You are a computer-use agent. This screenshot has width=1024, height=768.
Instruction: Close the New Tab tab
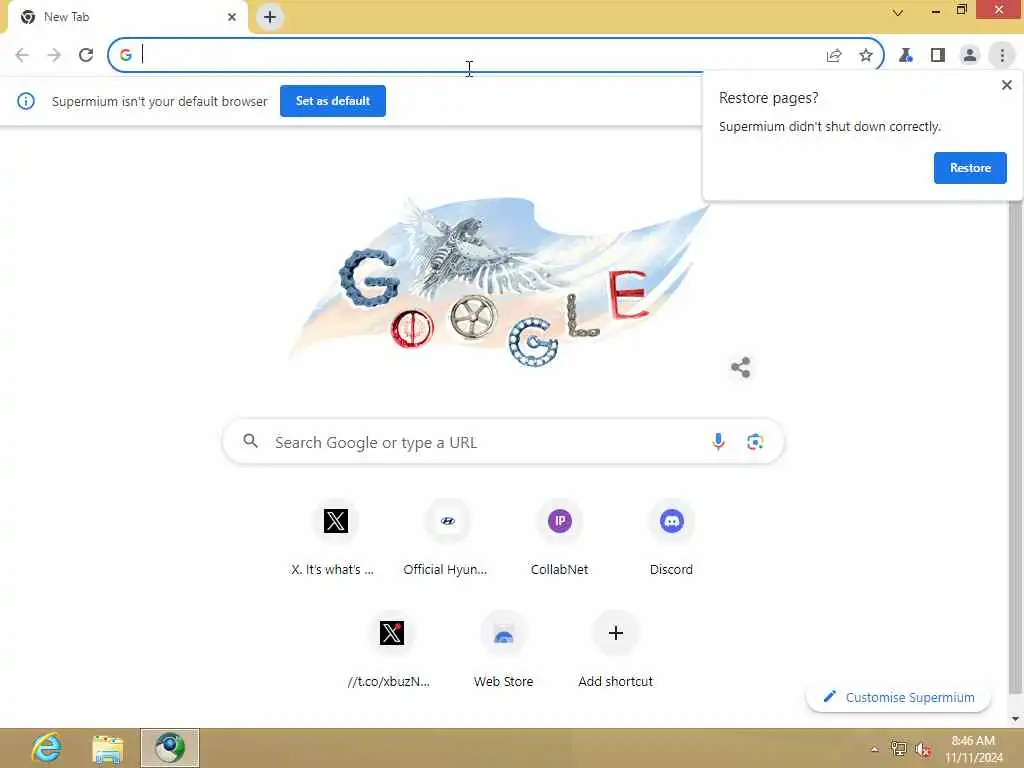[232, 17]
